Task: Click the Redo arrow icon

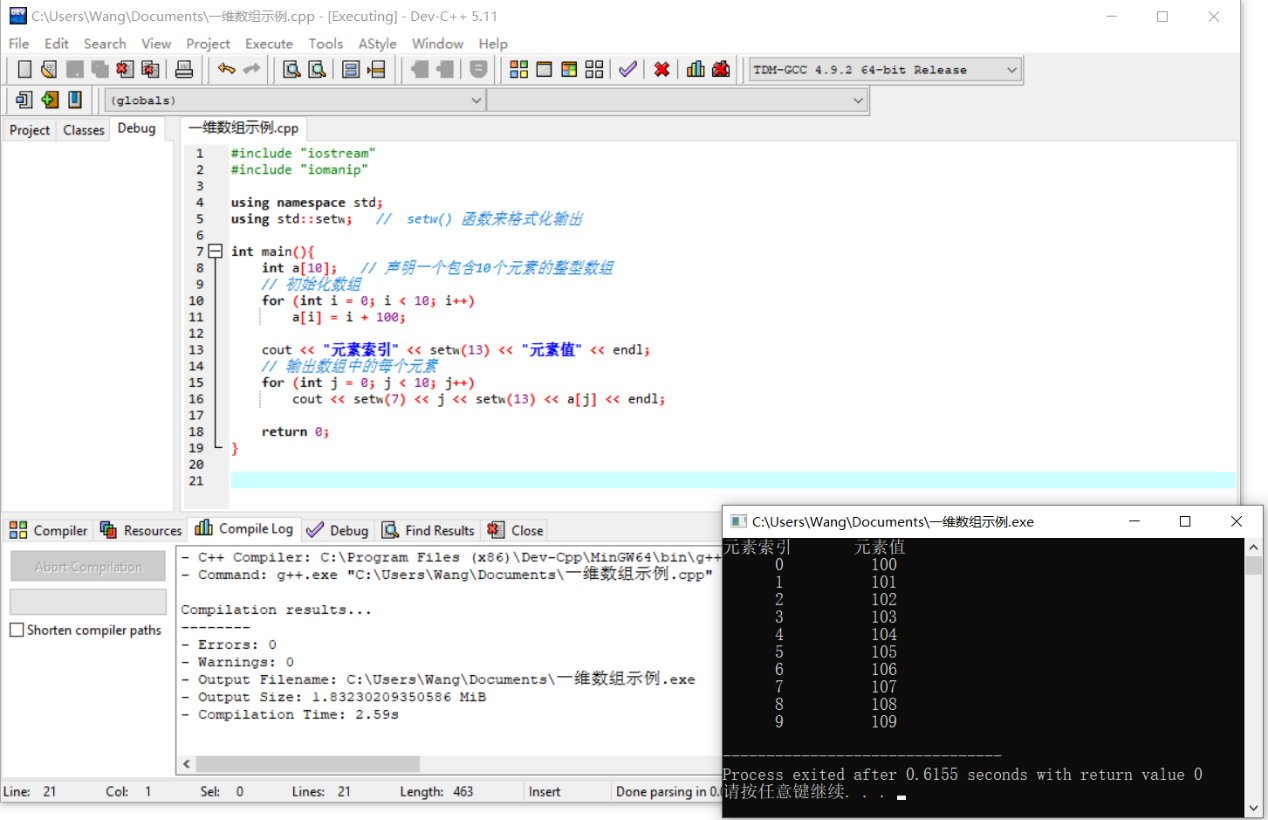Action: 252,69
